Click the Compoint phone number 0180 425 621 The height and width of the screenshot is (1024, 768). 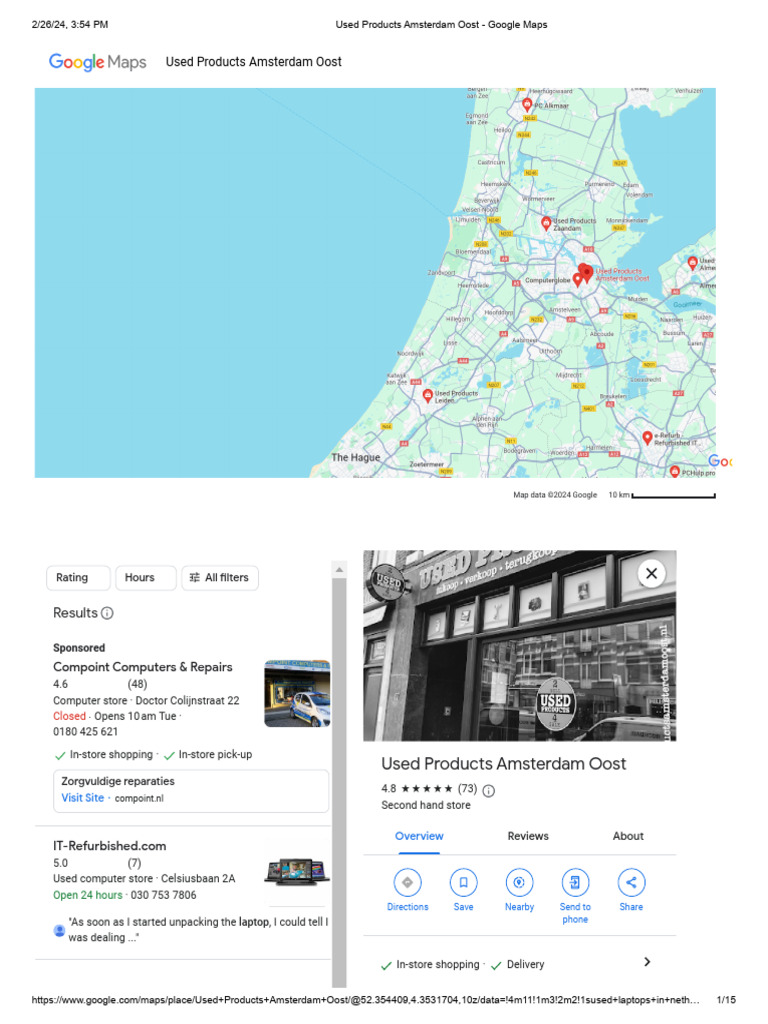click(x=86, y=731)
